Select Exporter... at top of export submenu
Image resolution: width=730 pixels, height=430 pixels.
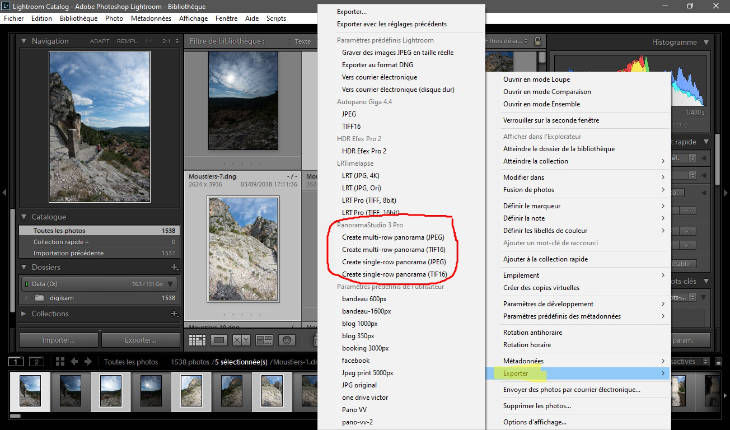click(x=351, y=12)
